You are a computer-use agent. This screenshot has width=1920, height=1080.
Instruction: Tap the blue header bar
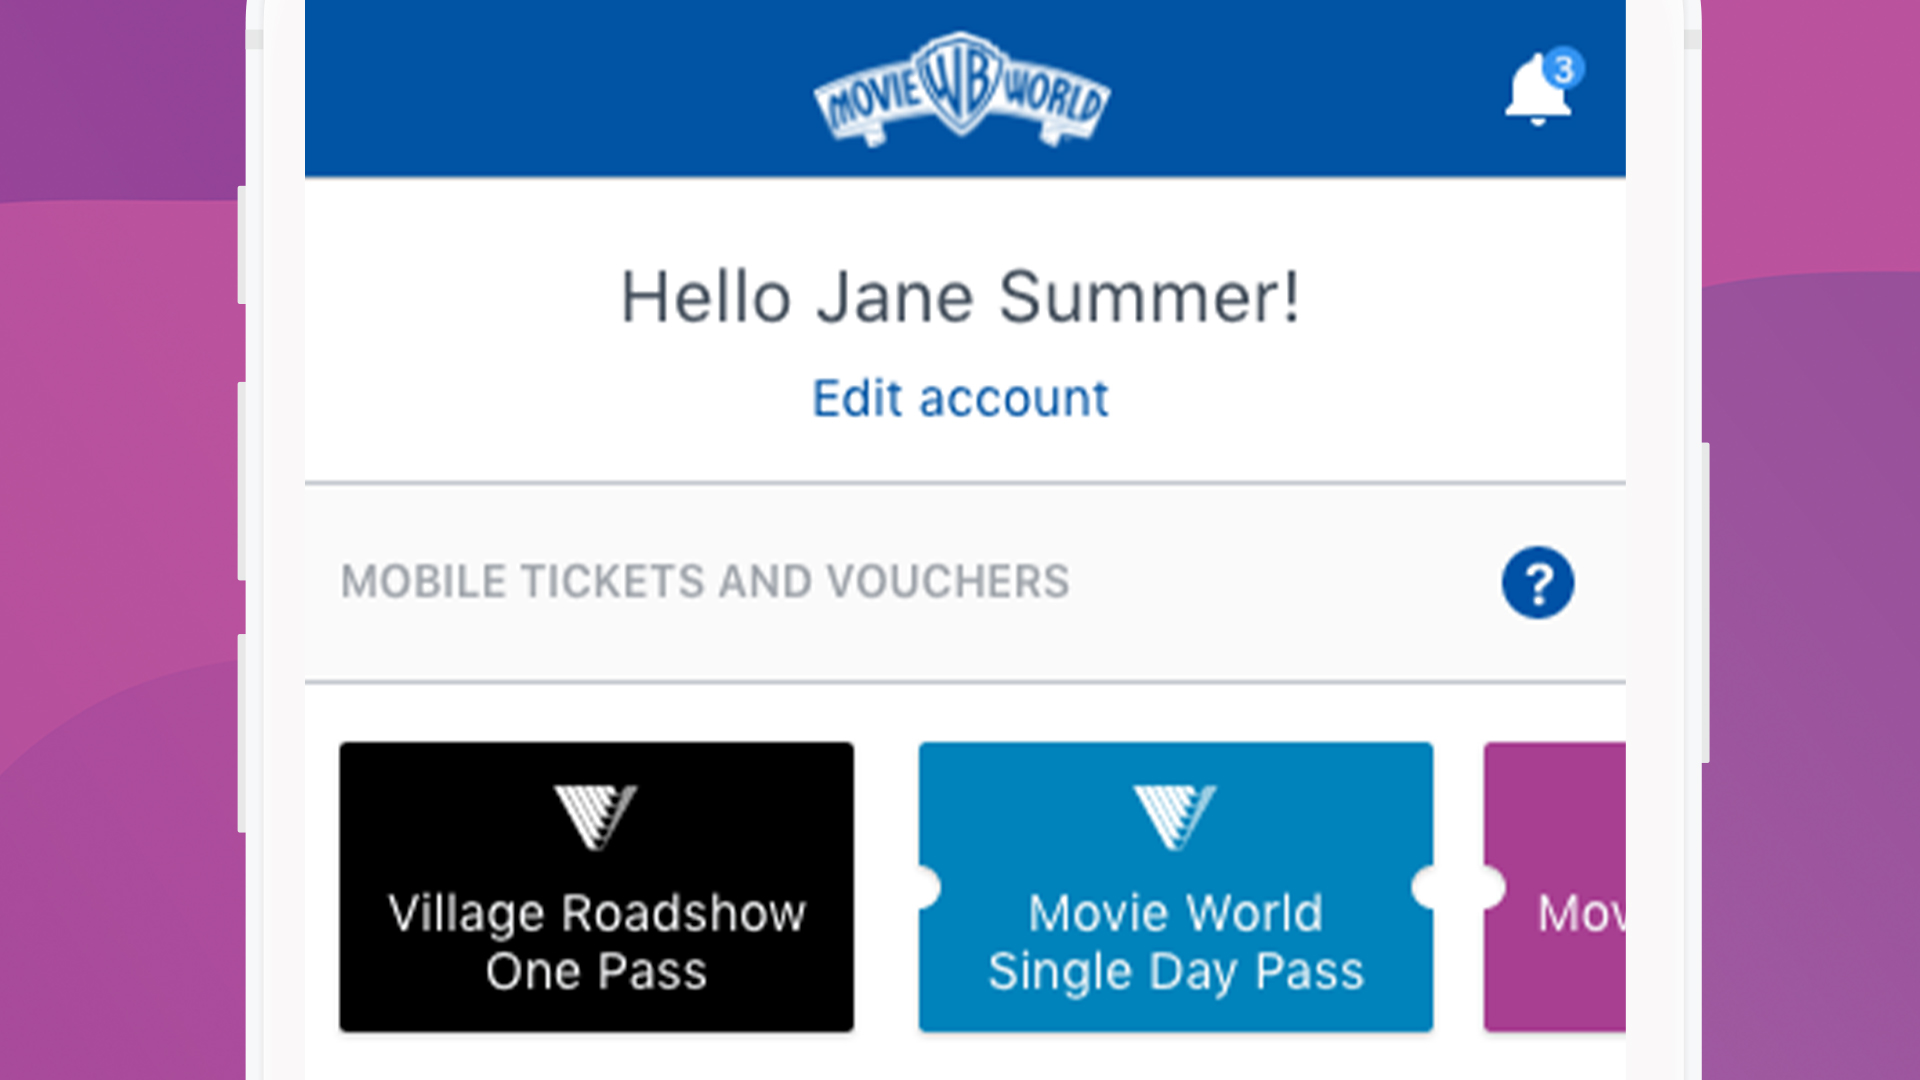click(x=600, y=88)
